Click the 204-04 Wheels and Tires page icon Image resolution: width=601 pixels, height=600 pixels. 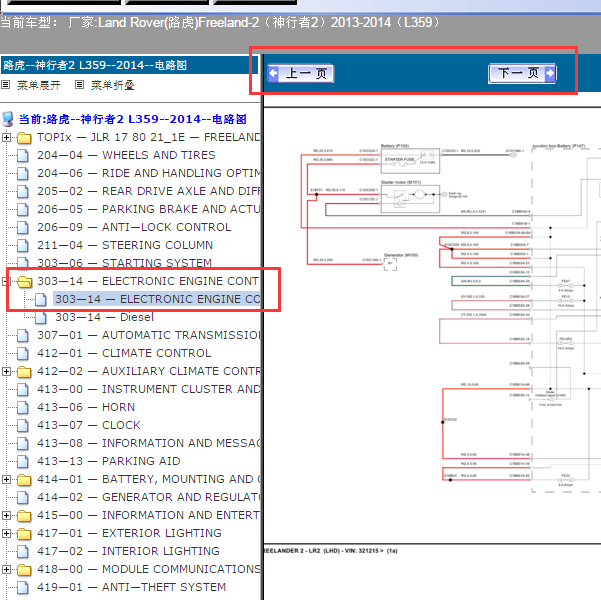(23, 156)
